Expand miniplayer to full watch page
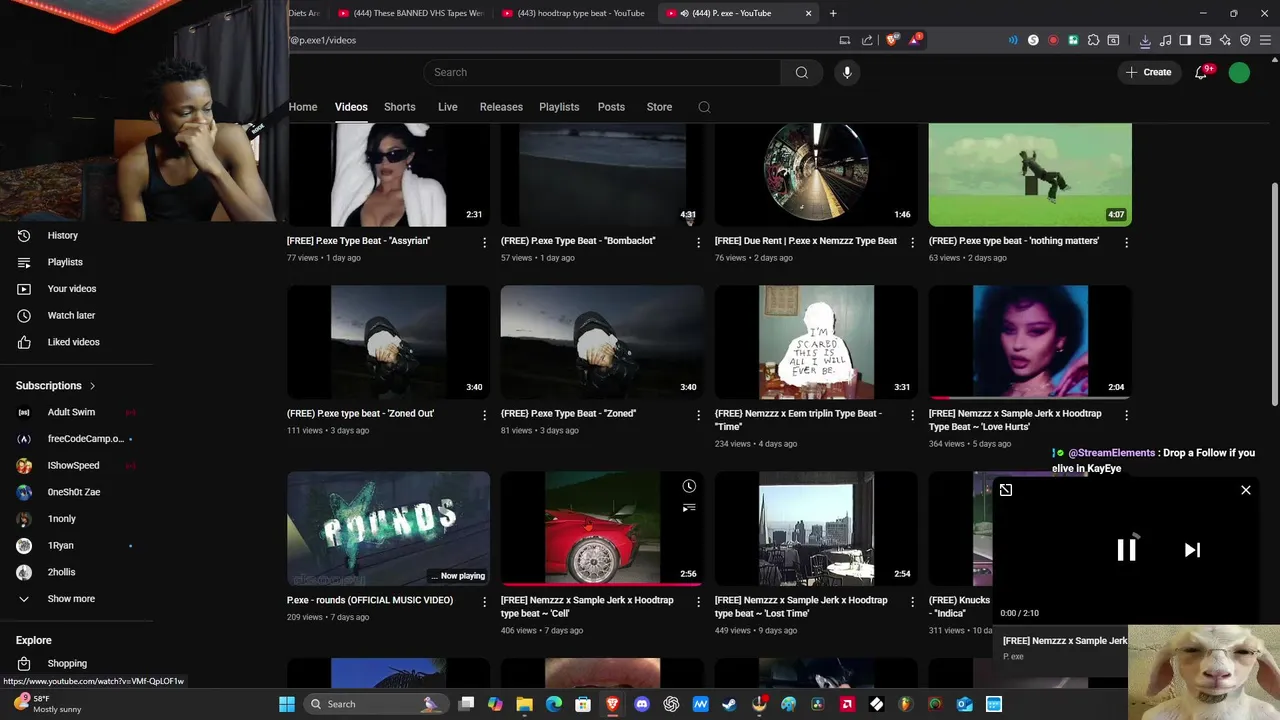The height and width of the screenshot is (720, 1280). 1006,490
